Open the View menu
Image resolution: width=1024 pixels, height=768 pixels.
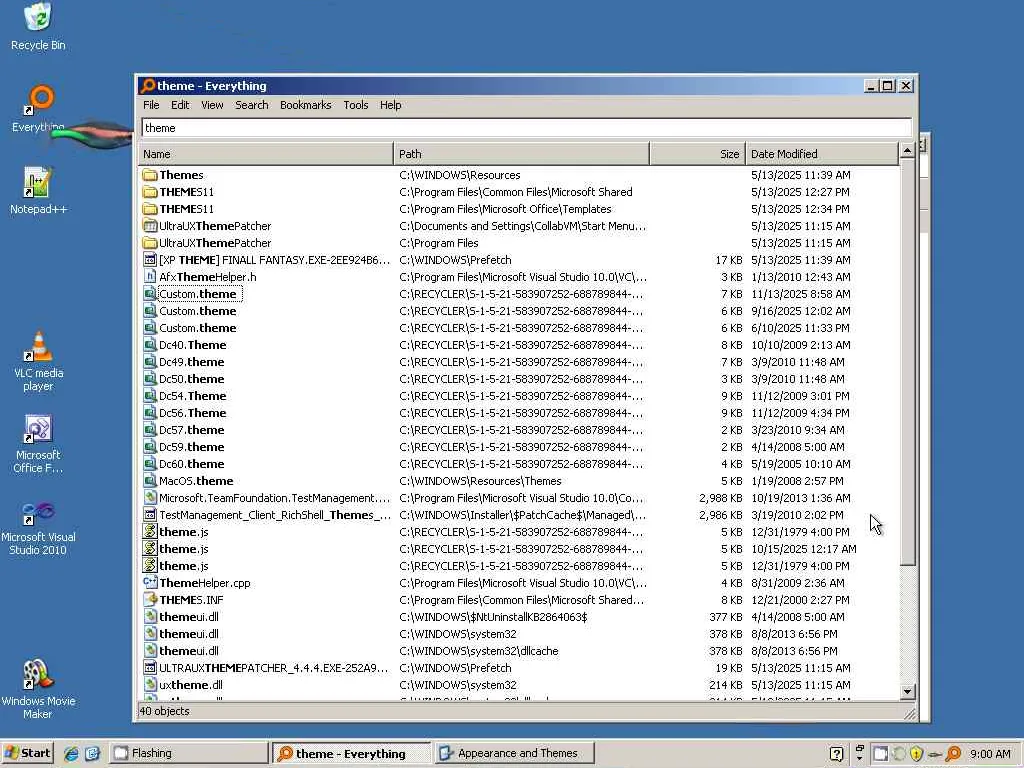tap(212, 105)
